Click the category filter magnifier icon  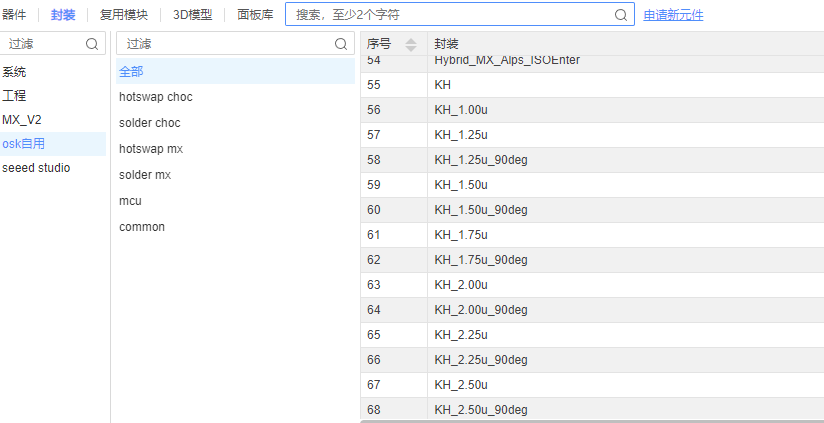tap(341, 44)
